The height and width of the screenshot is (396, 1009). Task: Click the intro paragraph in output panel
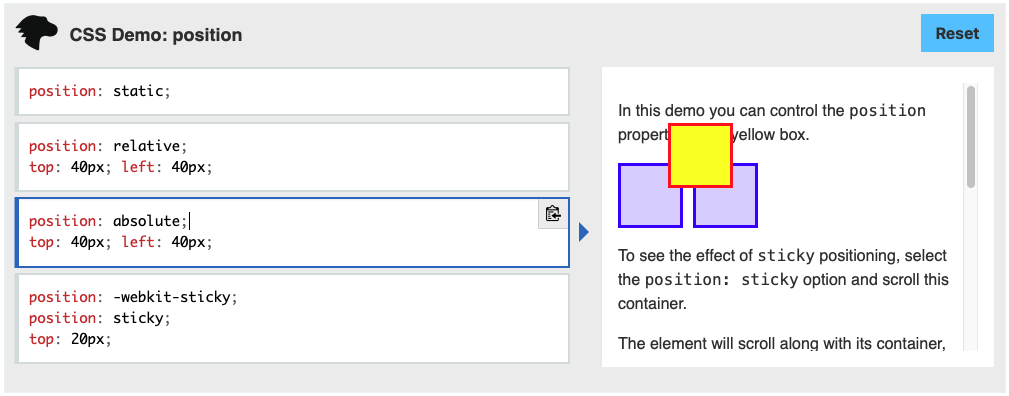click(x=772, y=123)
